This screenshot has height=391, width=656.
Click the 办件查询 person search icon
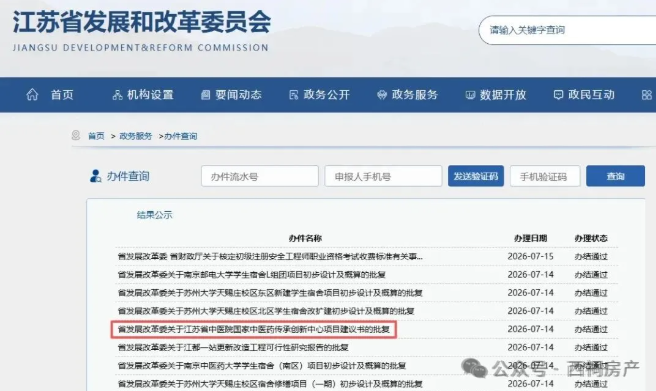pyautogui.click(x=95, y=176)
